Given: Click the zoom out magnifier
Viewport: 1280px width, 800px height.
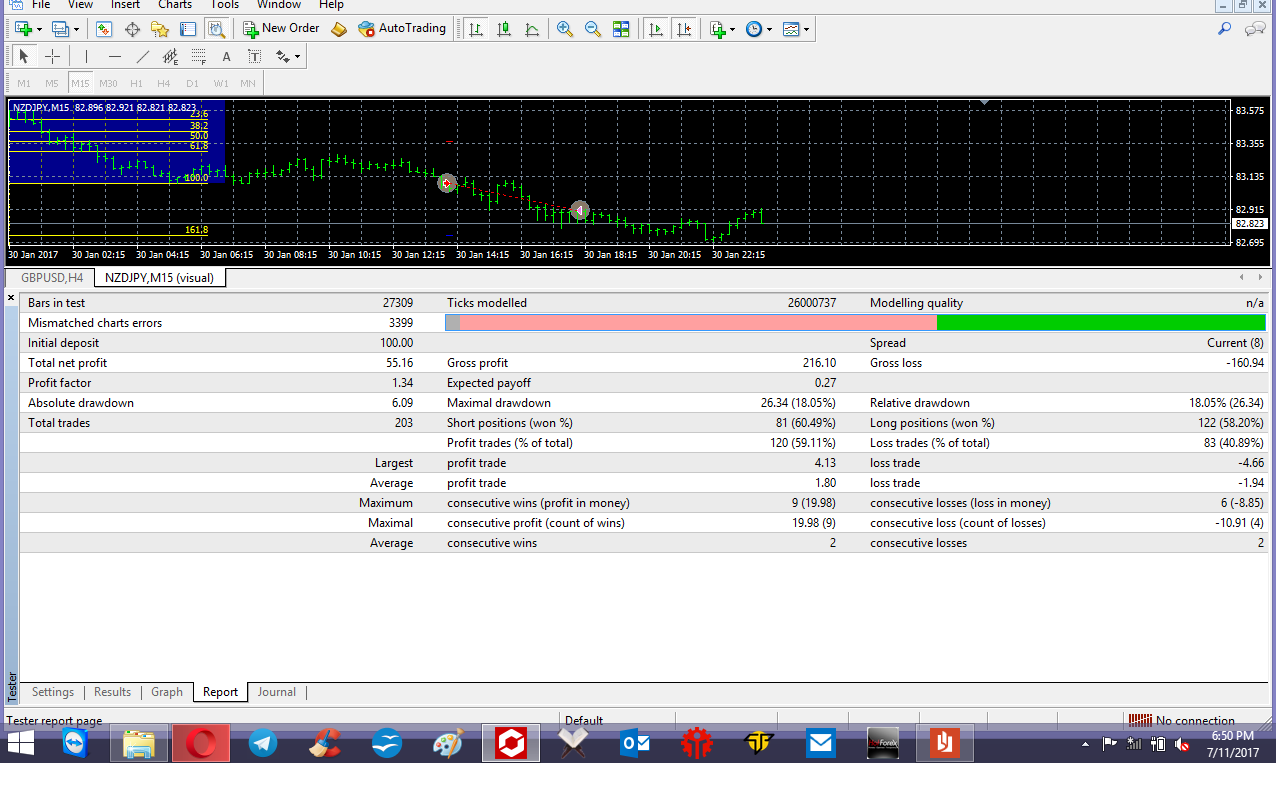Looking at the screenshot, I should [x=593, y=29].
